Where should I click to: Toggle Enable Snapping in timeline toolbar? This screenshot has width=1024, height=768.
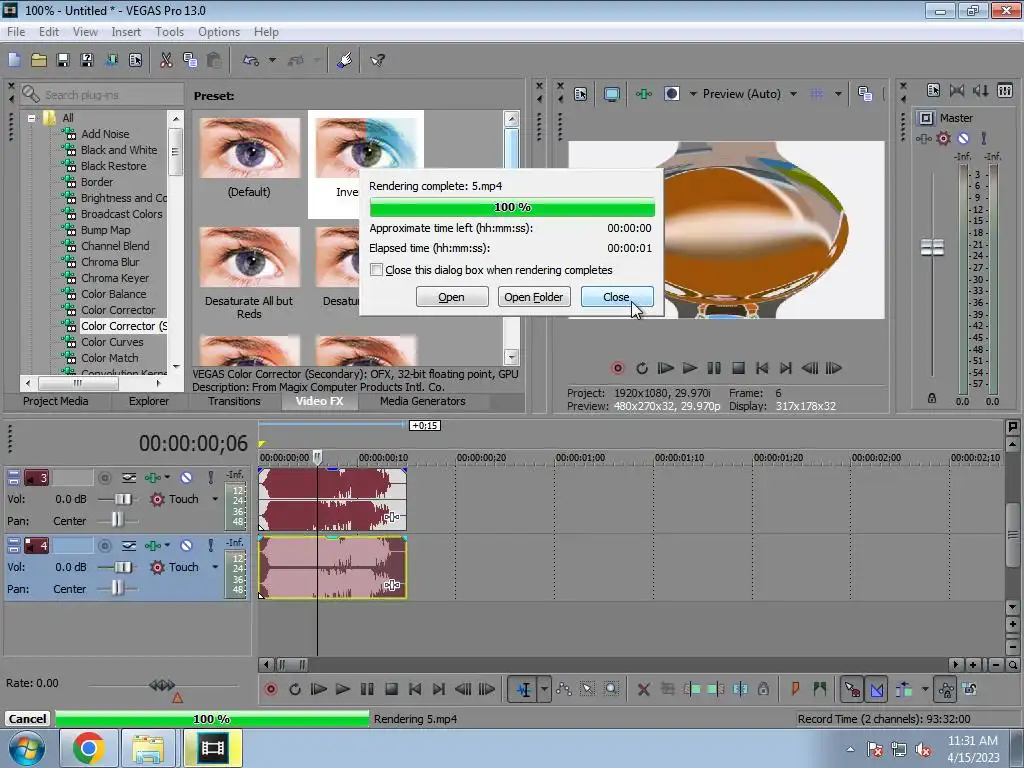(x=852, y=689)
